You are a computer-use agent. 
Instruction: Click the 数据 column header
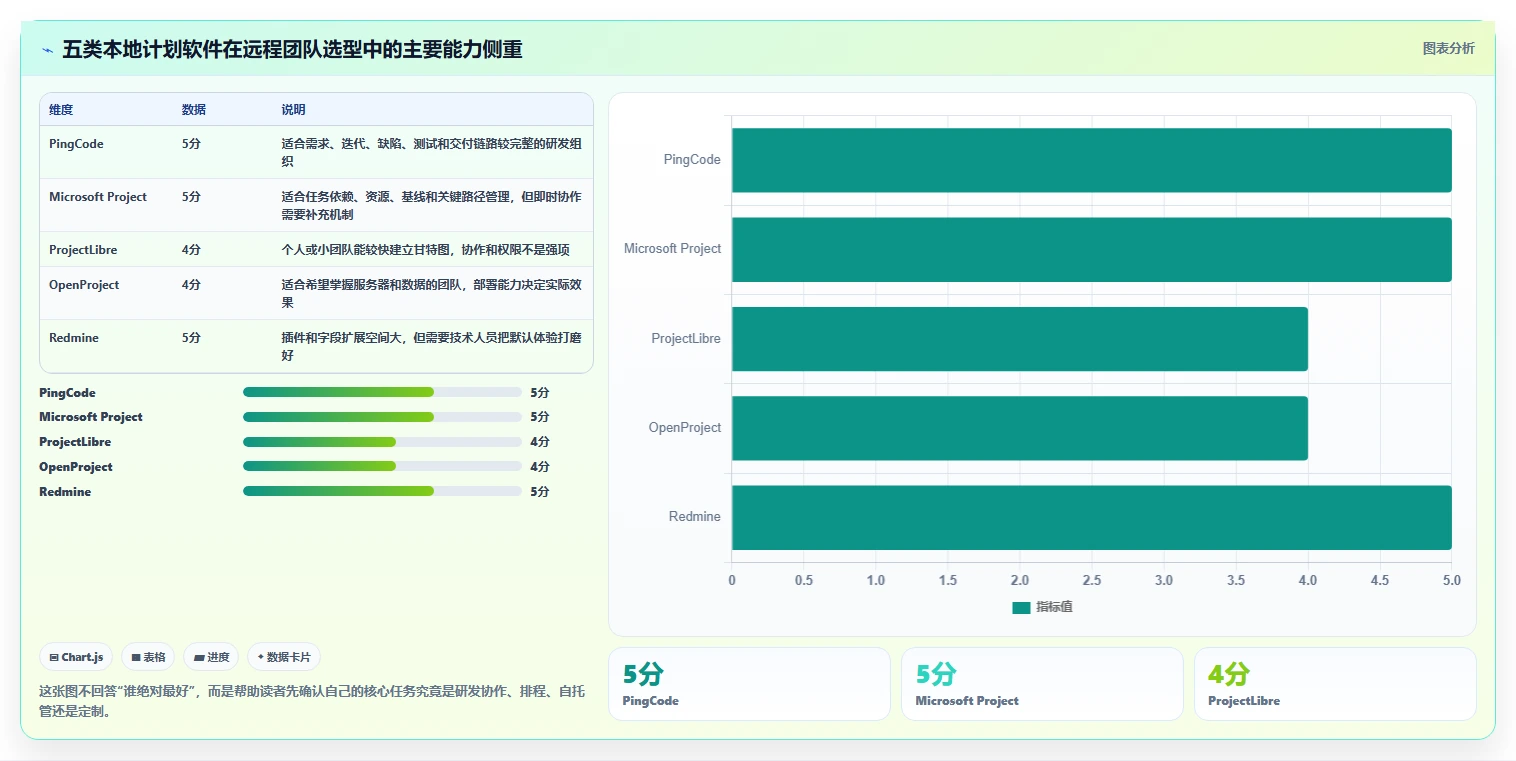tap(194, 109)
